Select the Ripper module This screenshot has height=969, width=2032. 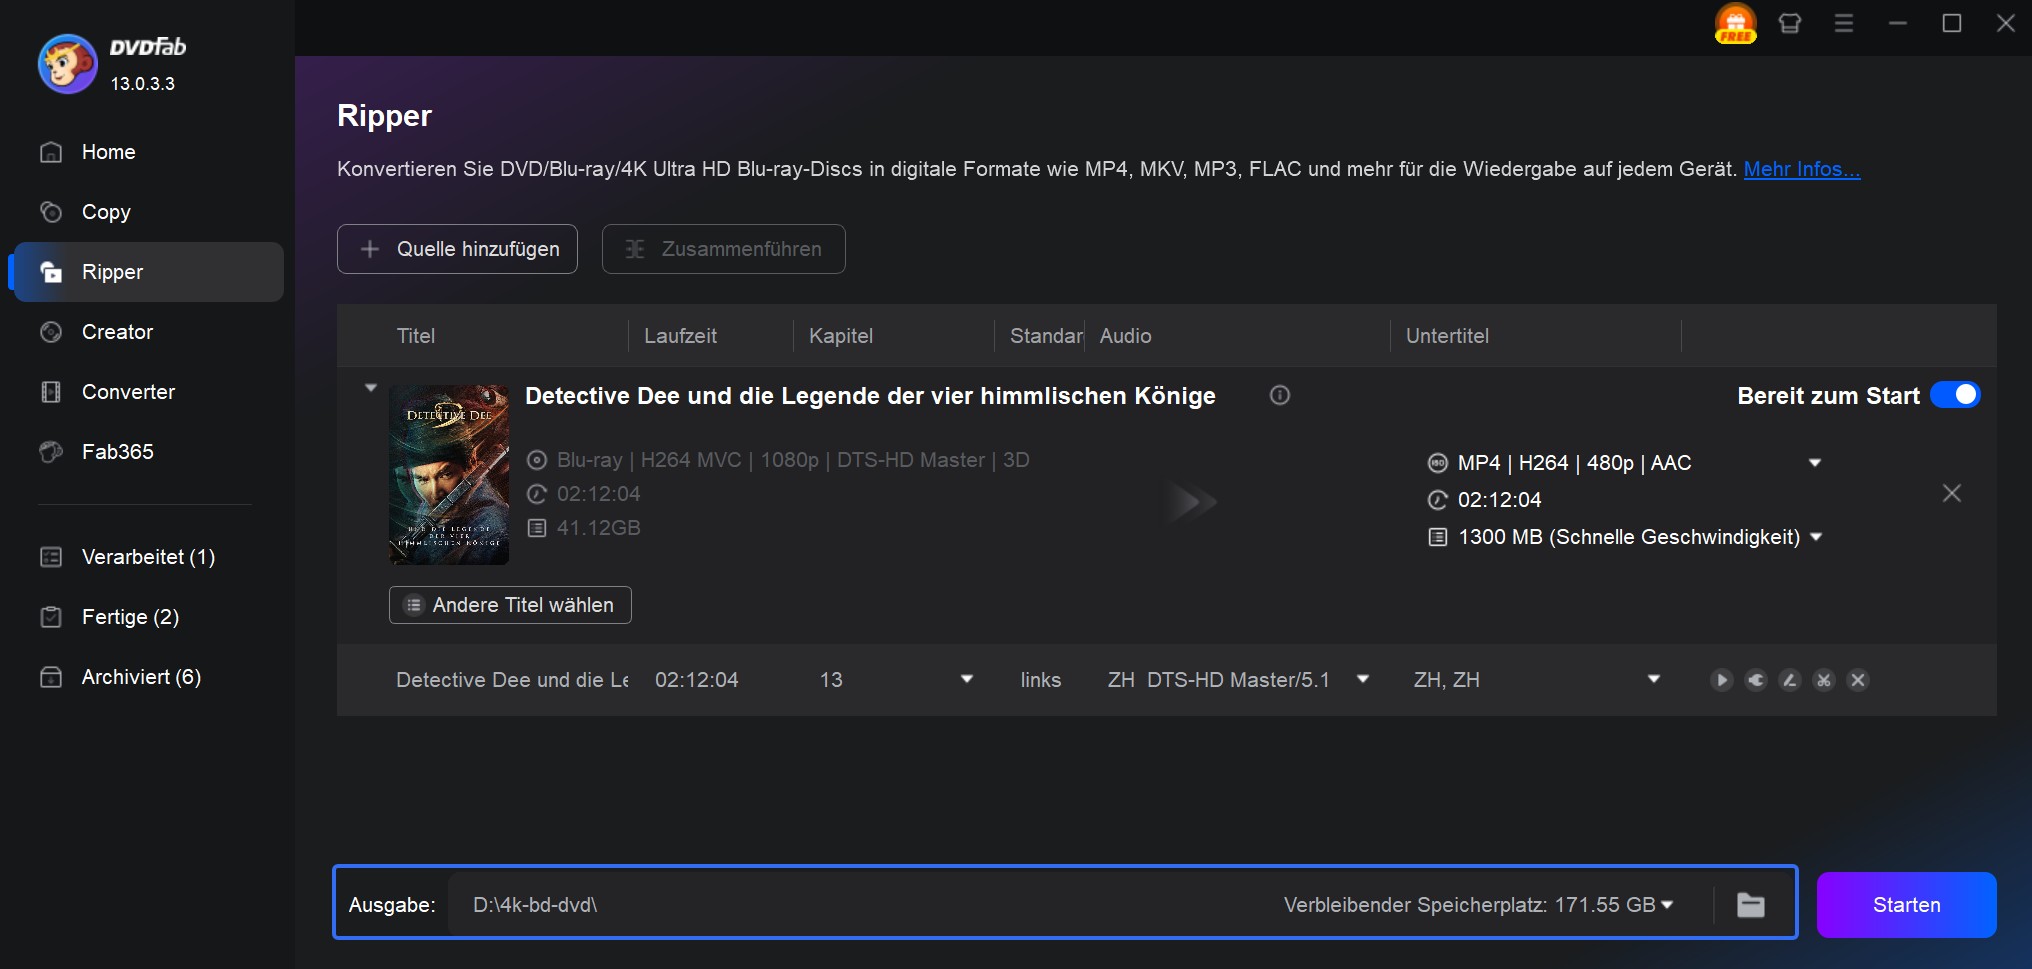click(147, 272)
